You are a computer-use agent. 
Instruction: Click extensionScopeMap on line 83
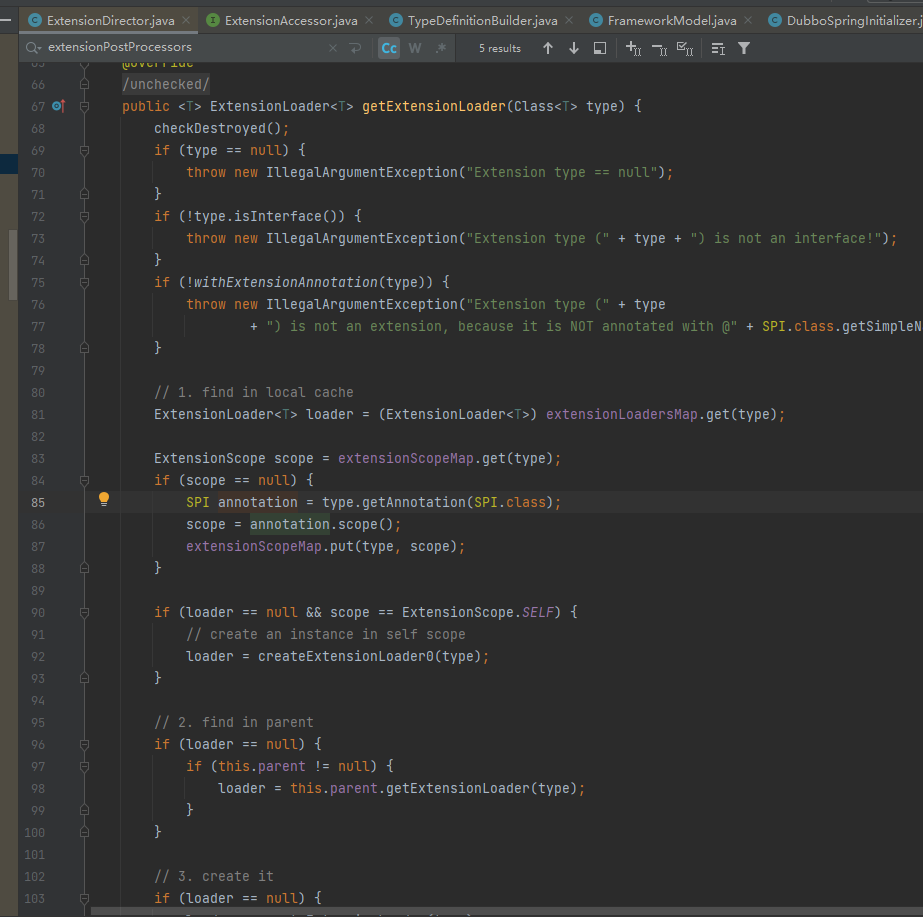click(x=406, y=458)
